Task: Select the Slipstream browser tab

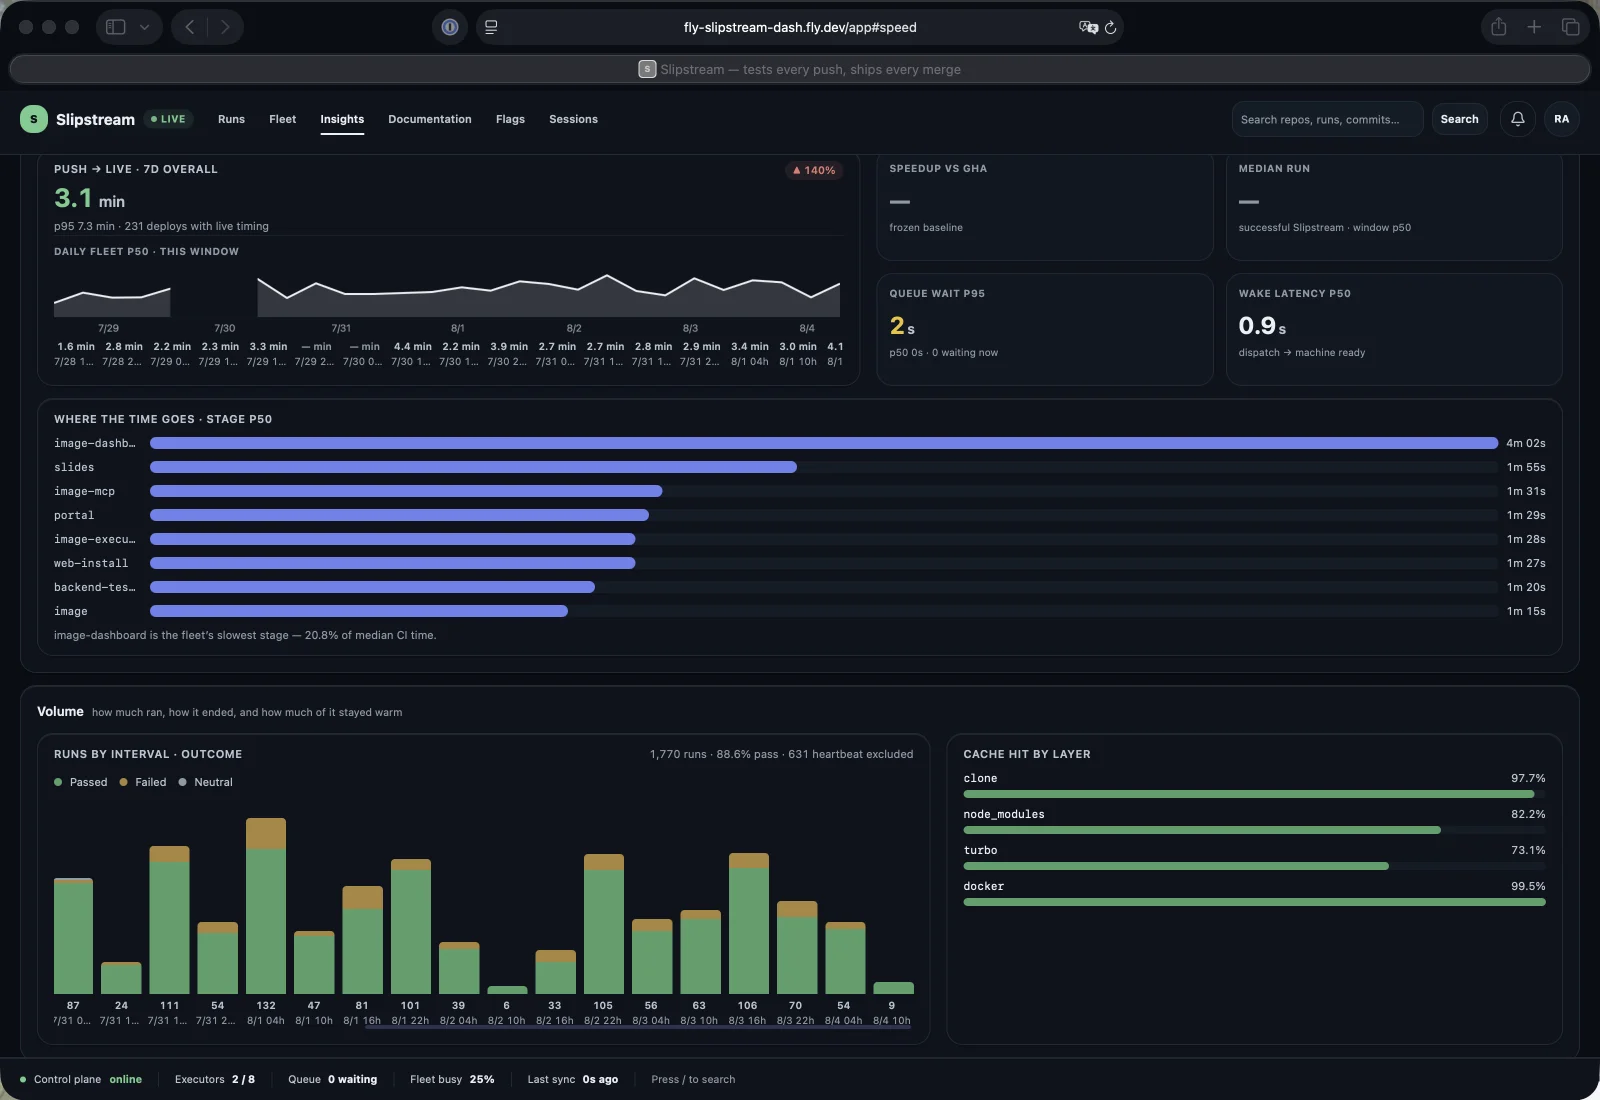Action: (800, 69)
